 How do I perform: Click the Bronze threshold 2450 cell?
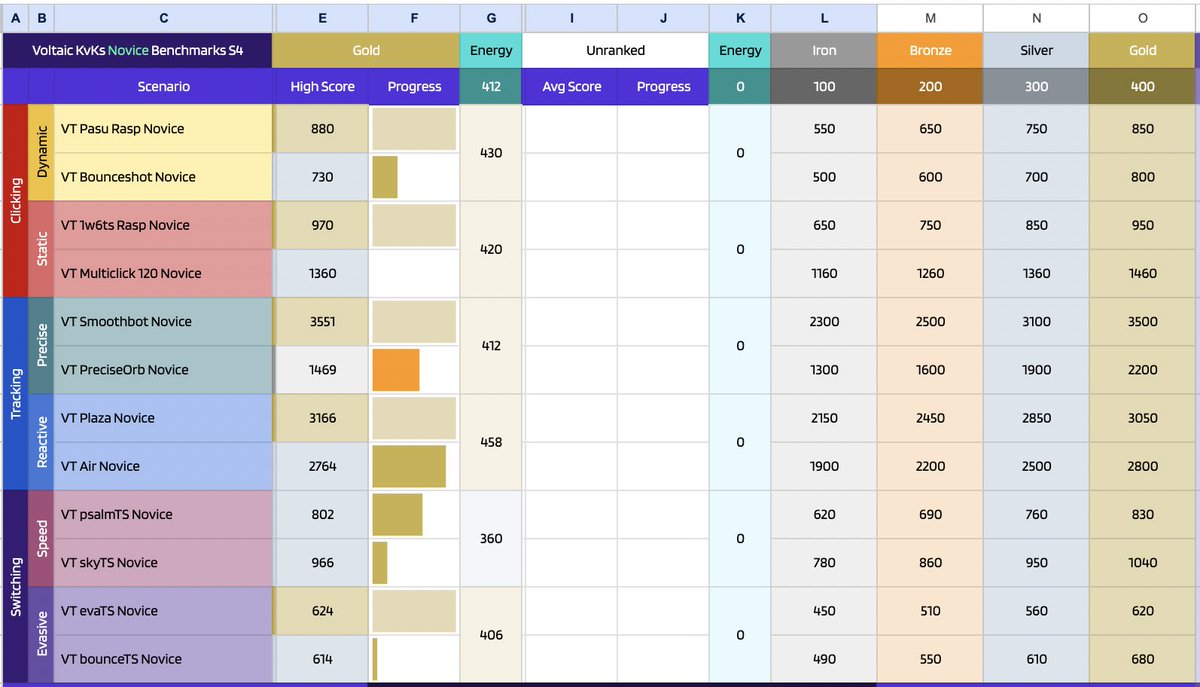click(930, 418)
